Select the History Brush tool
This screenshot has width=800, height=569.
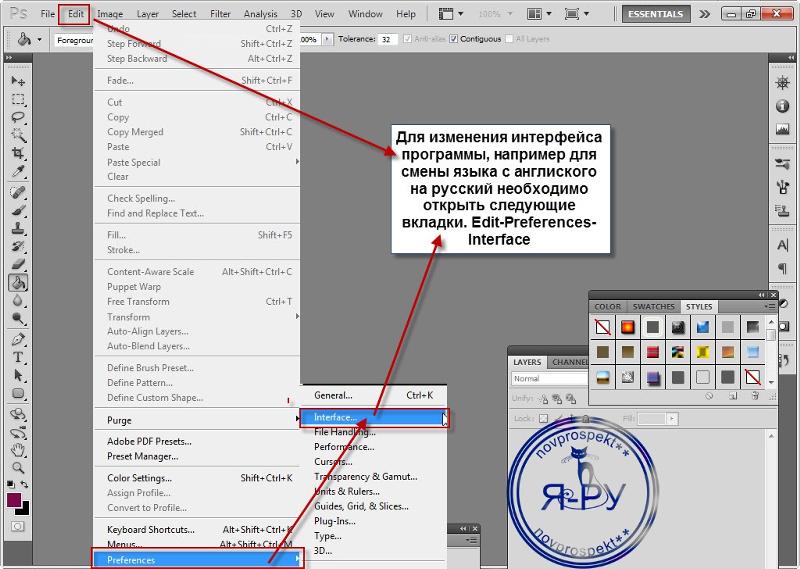pyautogui.click(x=18, y=246)
